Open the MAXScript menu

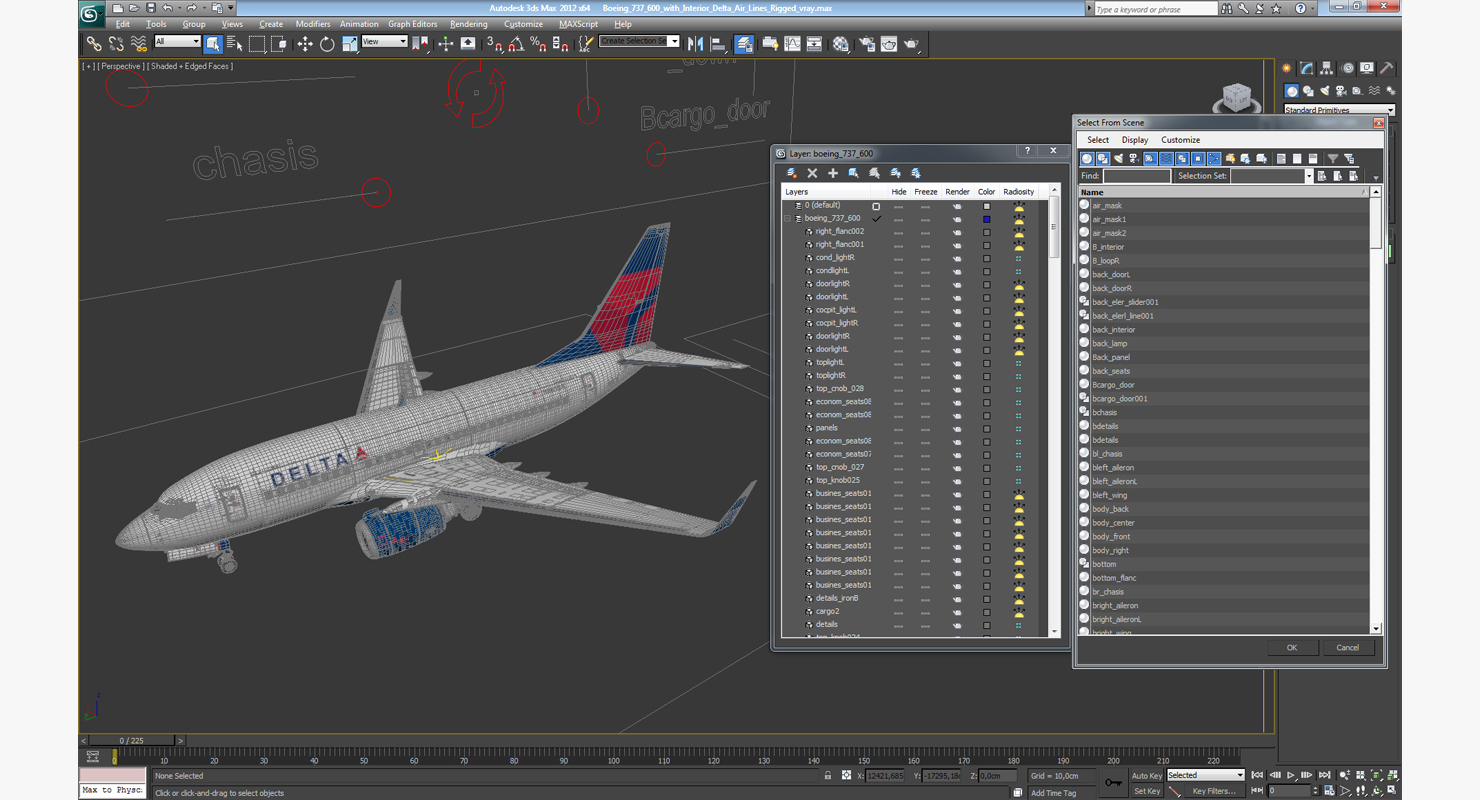pos(578,24)
